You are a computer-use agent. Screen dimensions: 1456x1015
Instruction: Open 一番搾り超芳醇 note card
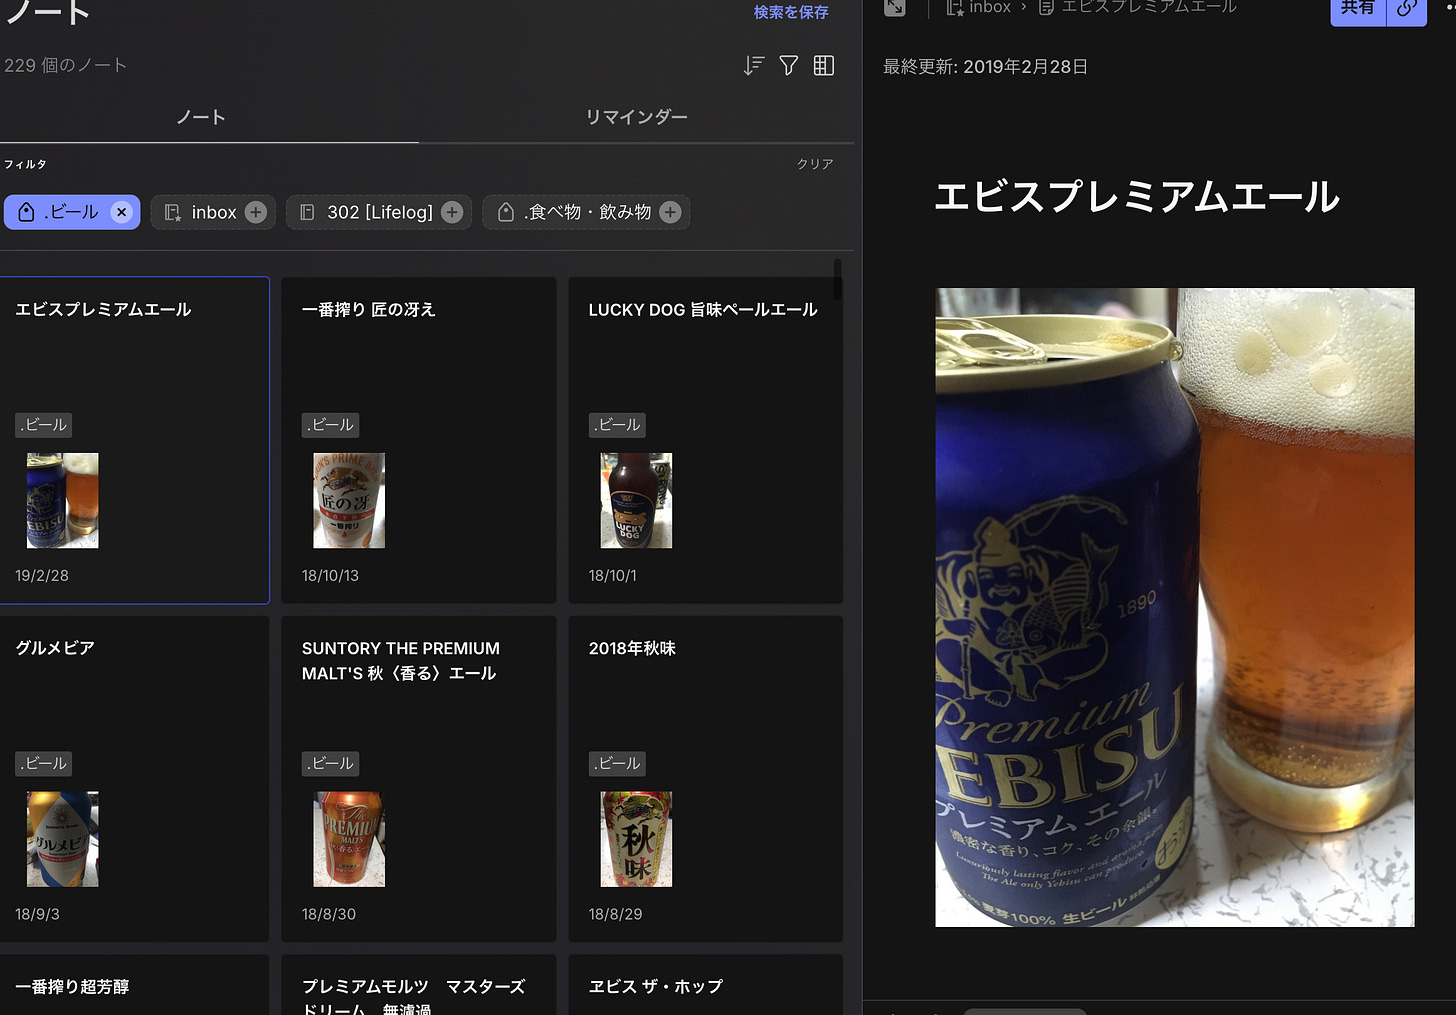click(134, 985)
